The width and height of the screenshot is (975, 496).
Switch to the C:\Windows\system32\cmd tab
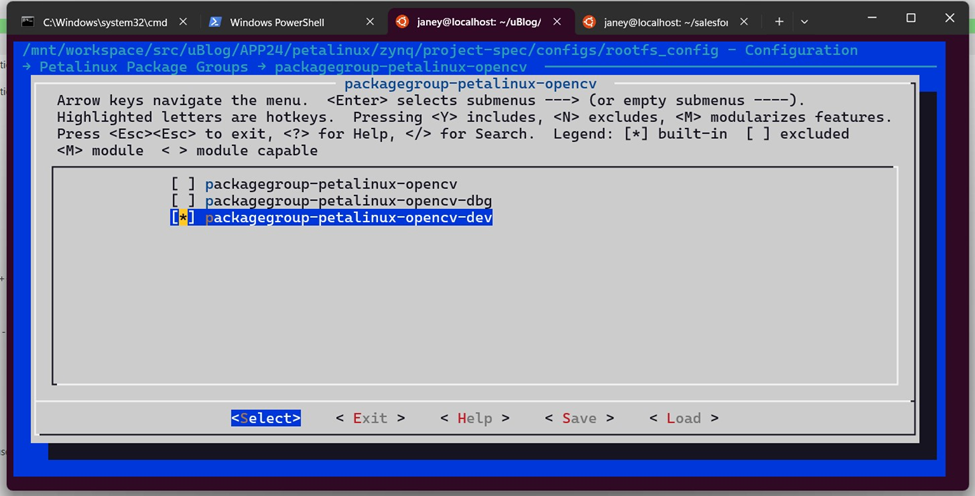point(104,22)
